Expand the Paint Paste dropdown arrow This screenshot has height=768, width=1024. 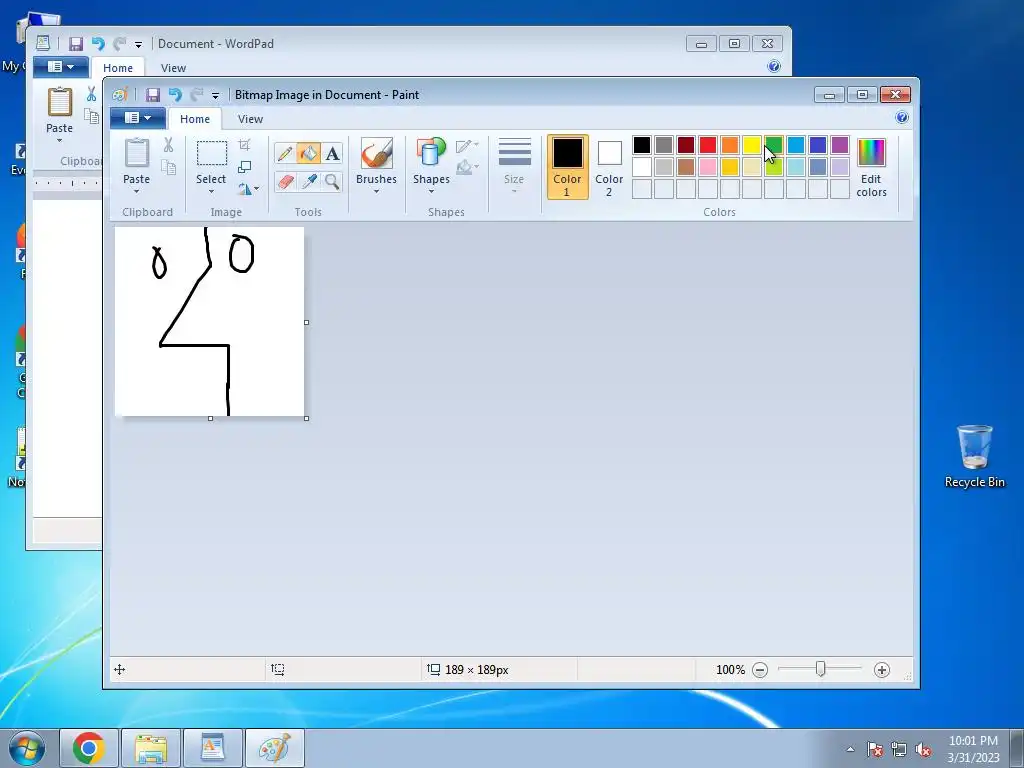coord(136,191)
